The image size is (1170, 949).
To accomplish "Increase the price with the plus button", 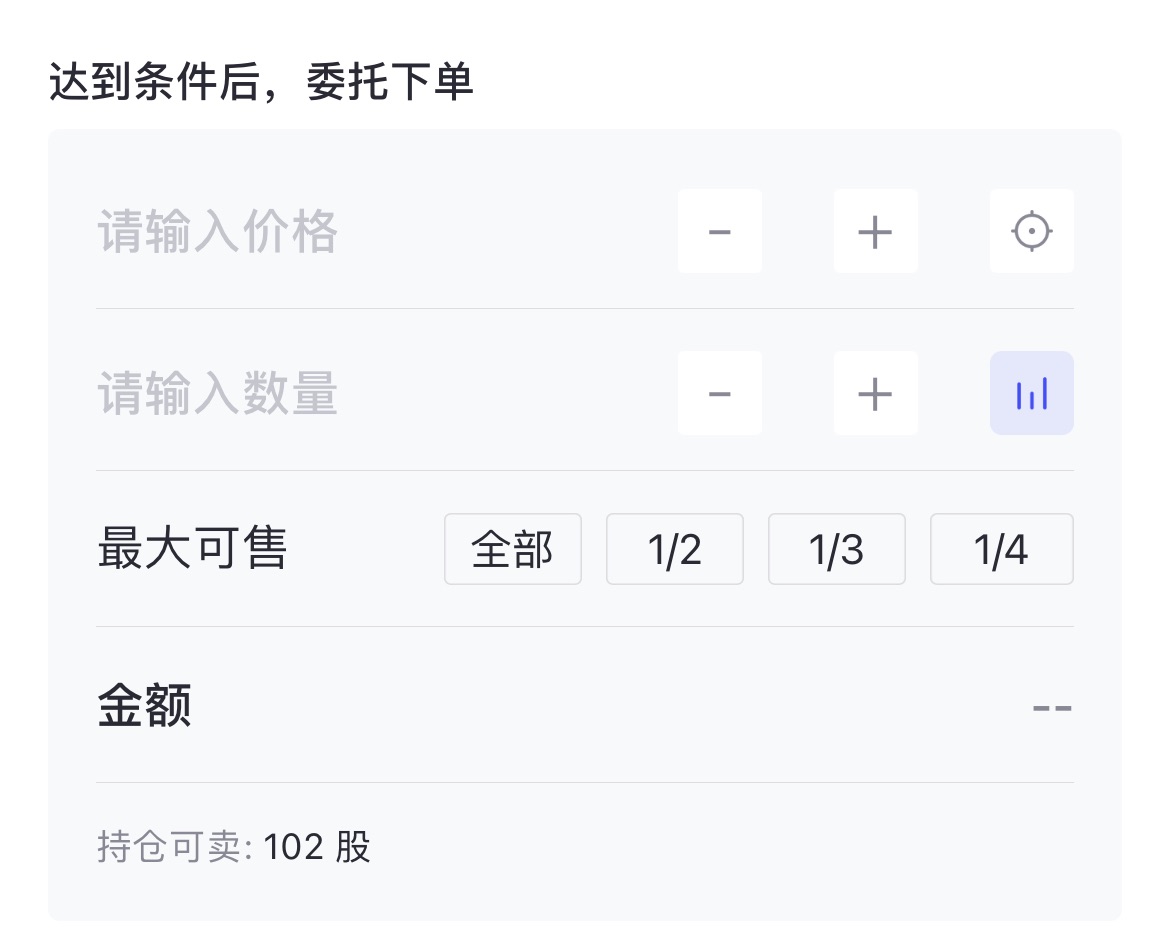I will point(876,231).
